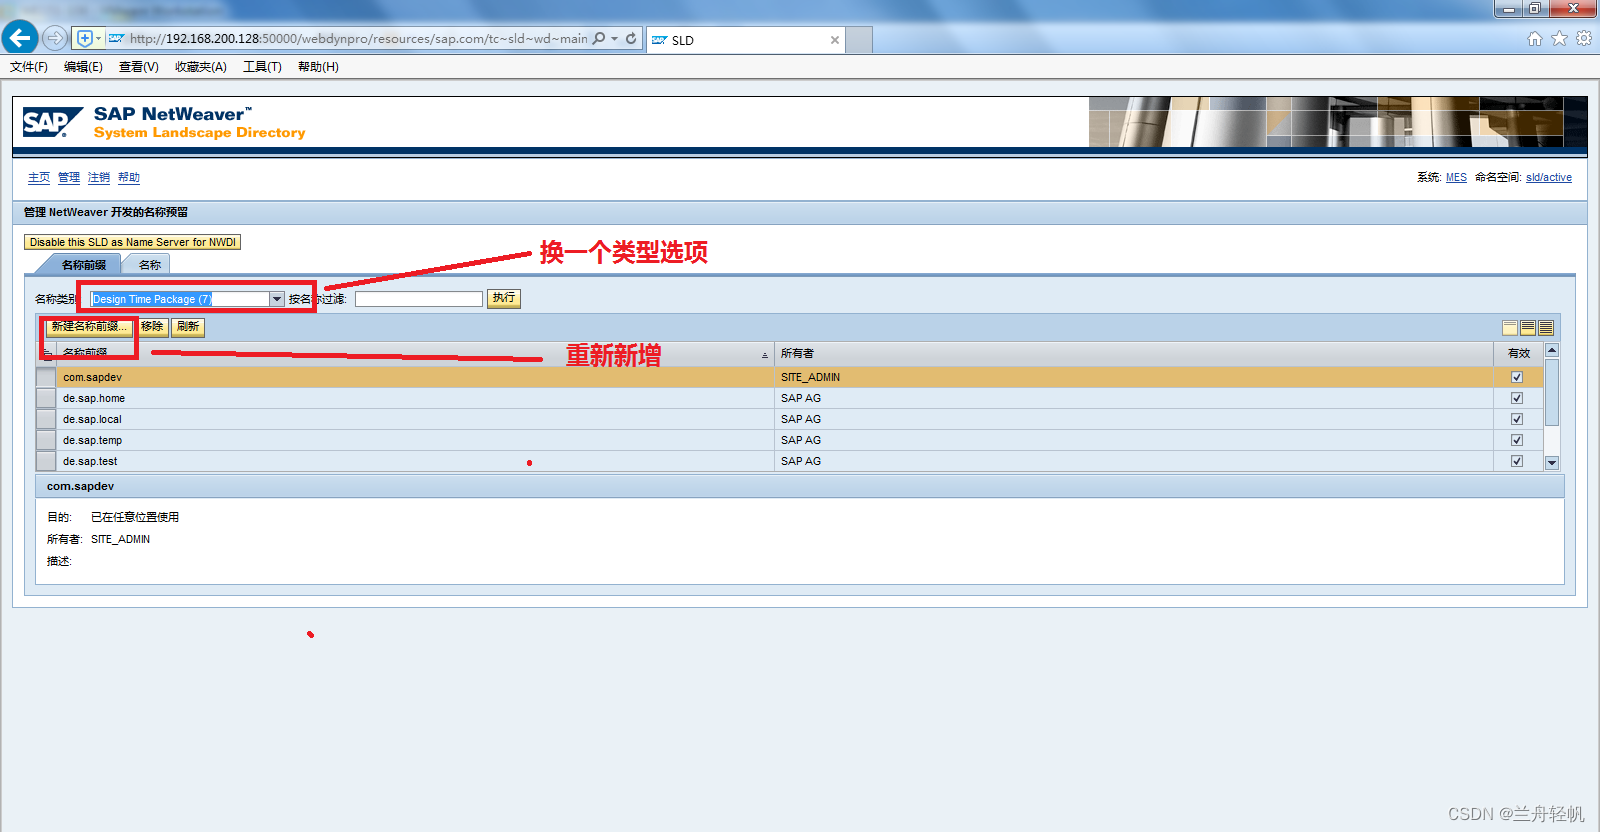
Task: Toggle the 有效 checkbox for de.sap.local
Action: [x=1517, y=419]
